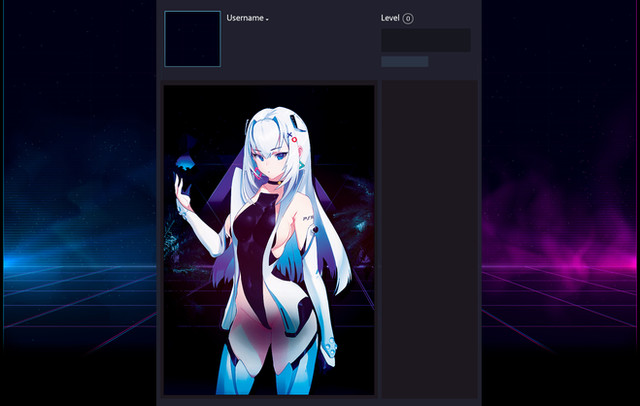The image size is (640, 406).
Task: Click the small blue button under Level box
Action: (x=404, y=62)
